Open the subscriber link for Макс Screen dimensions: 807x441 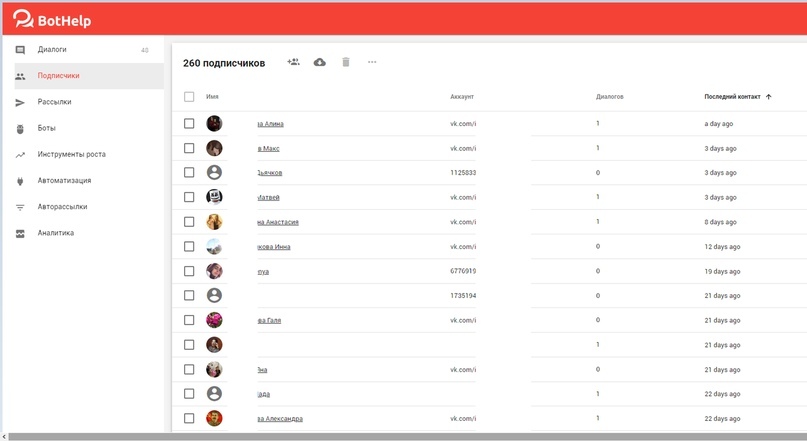(x=269, y=148)
